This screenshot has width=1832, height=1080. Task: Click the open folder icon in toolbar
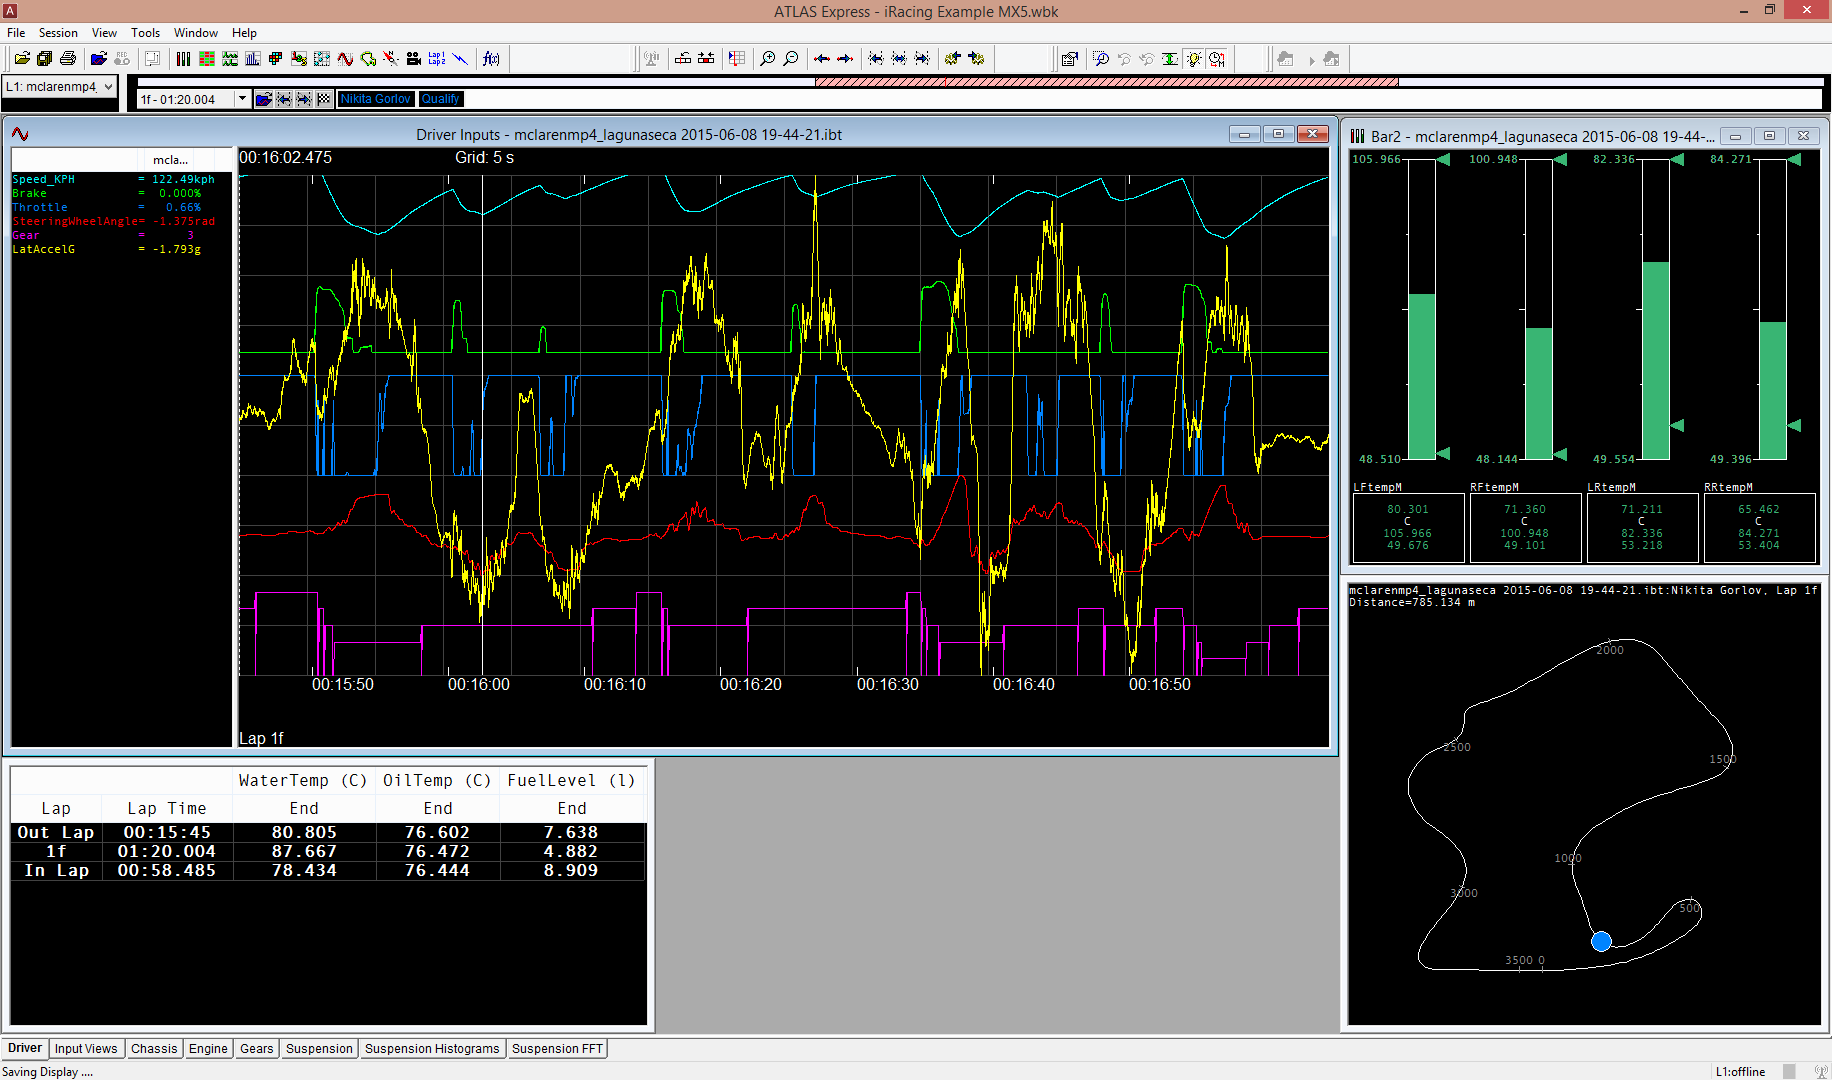tap(21, 59)
